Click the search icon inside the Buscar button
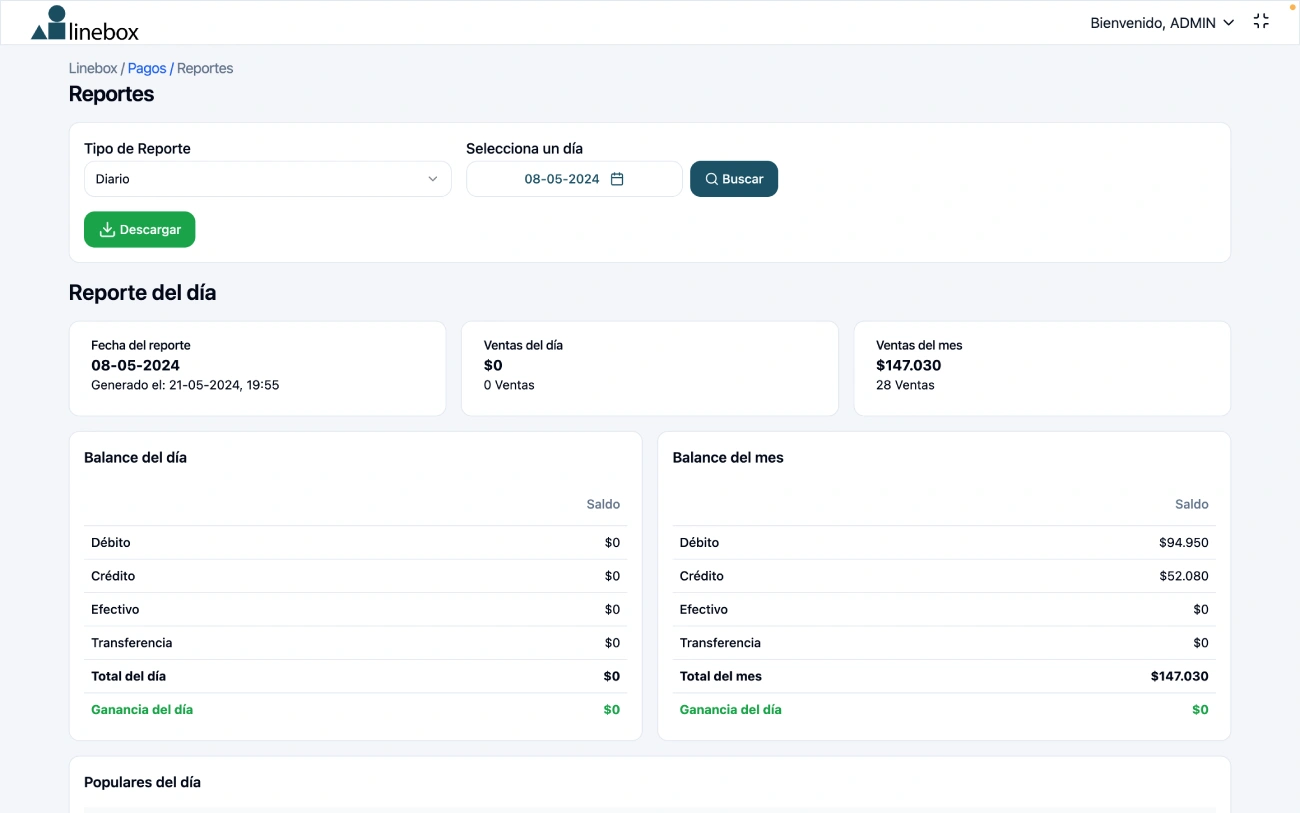Image resolution: width=1300 pixels, height=813 pixels. [x=711, y=178]
